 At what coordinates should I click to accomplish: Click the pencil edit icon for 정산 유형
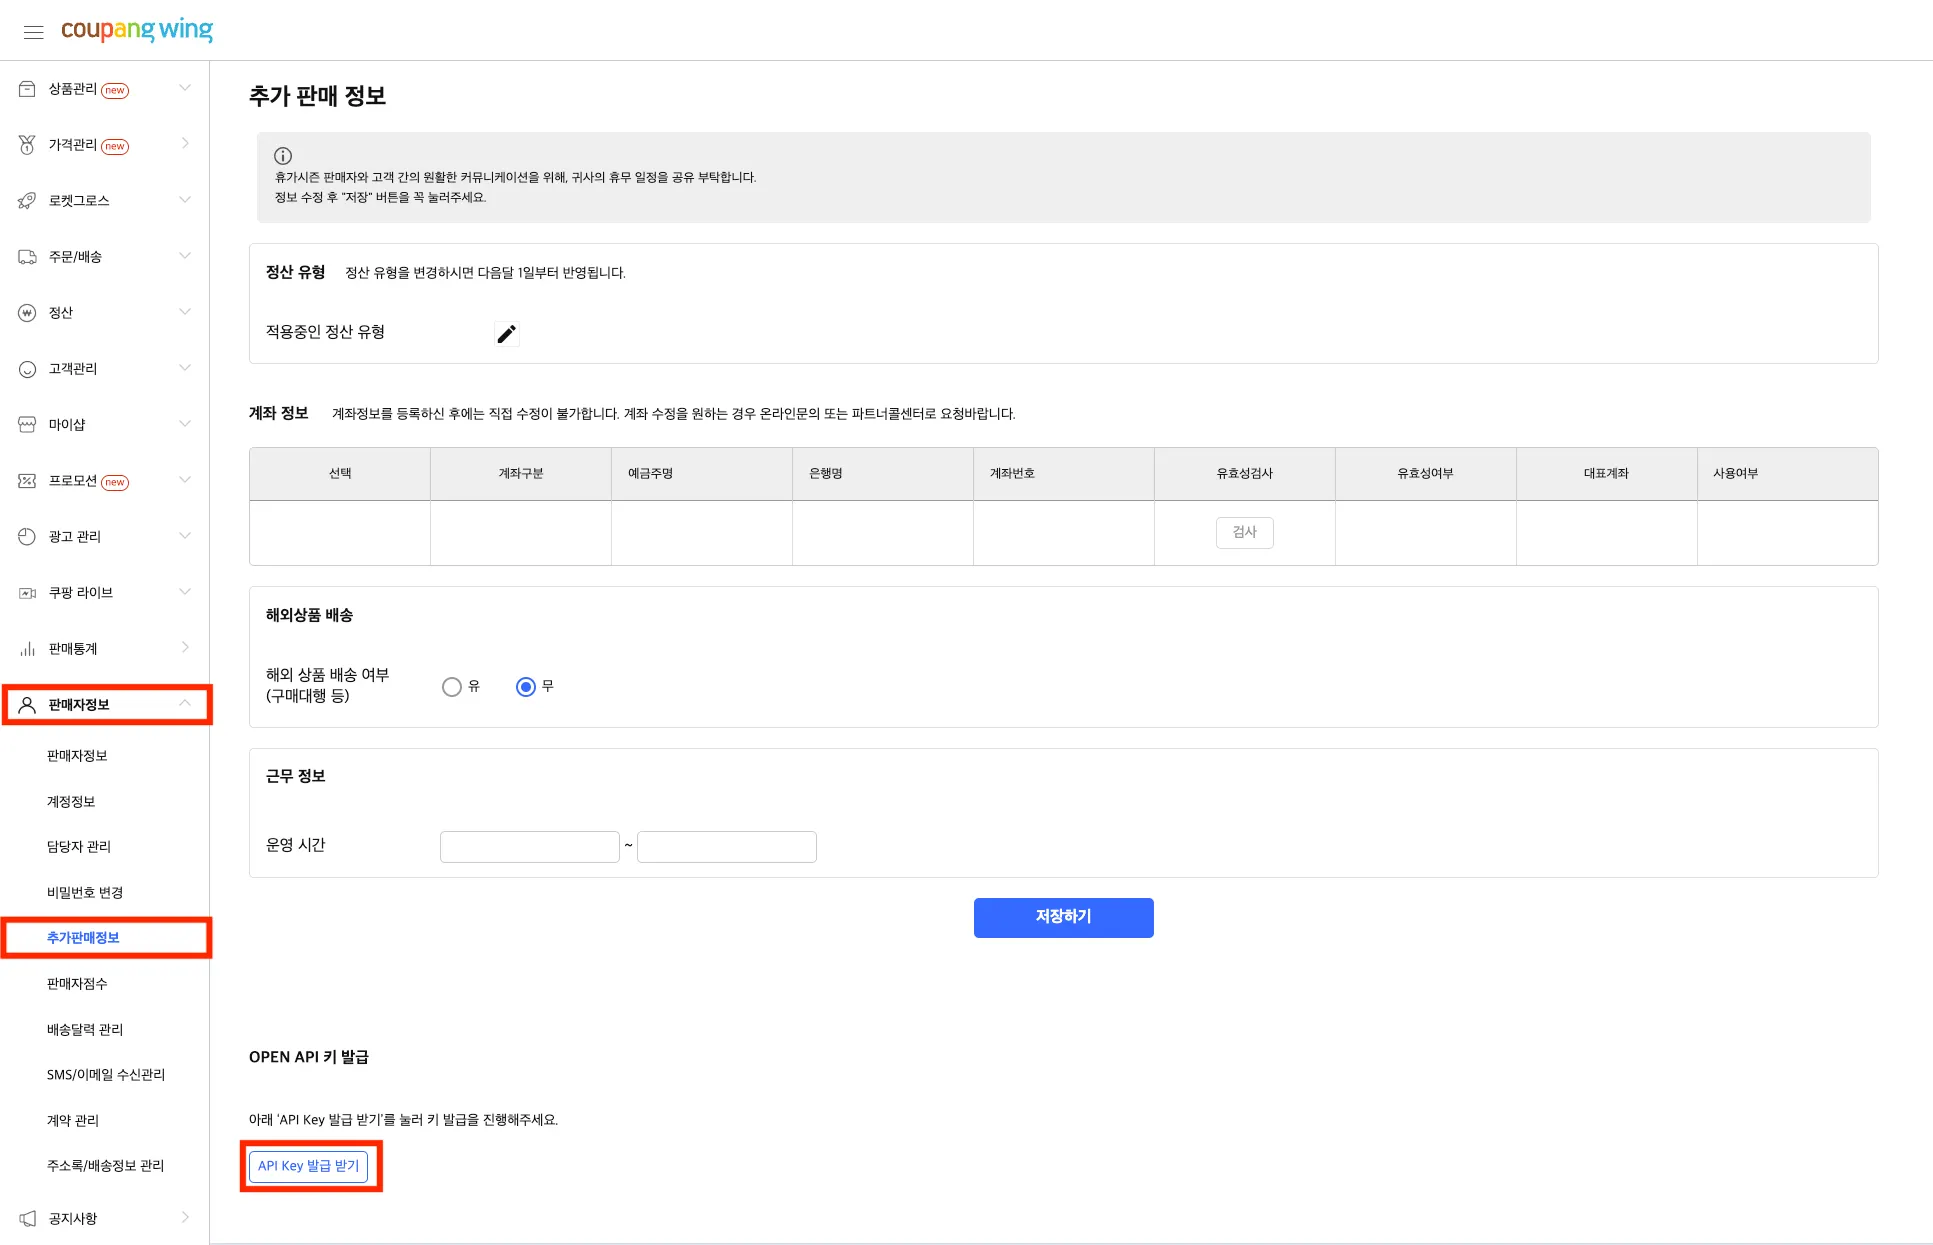click(507, 334)
